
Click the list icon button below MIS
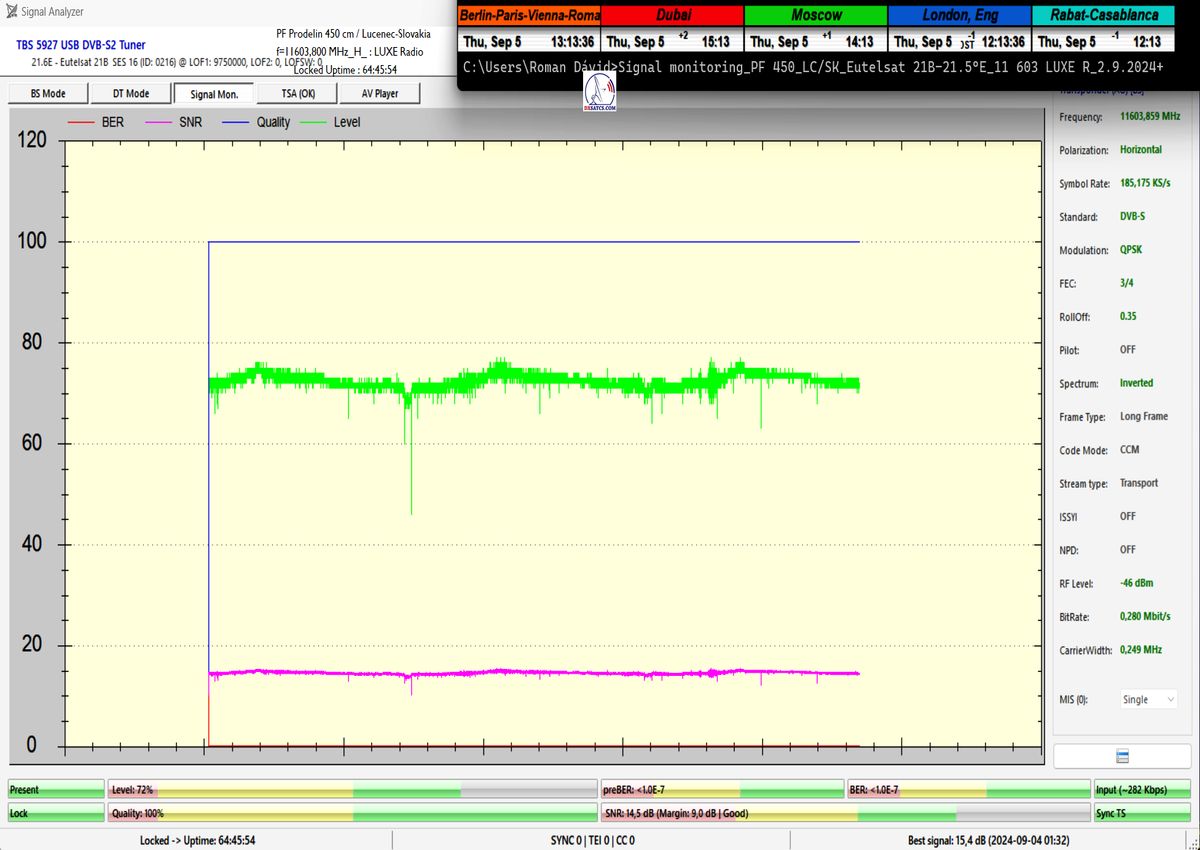point(1121,756)
